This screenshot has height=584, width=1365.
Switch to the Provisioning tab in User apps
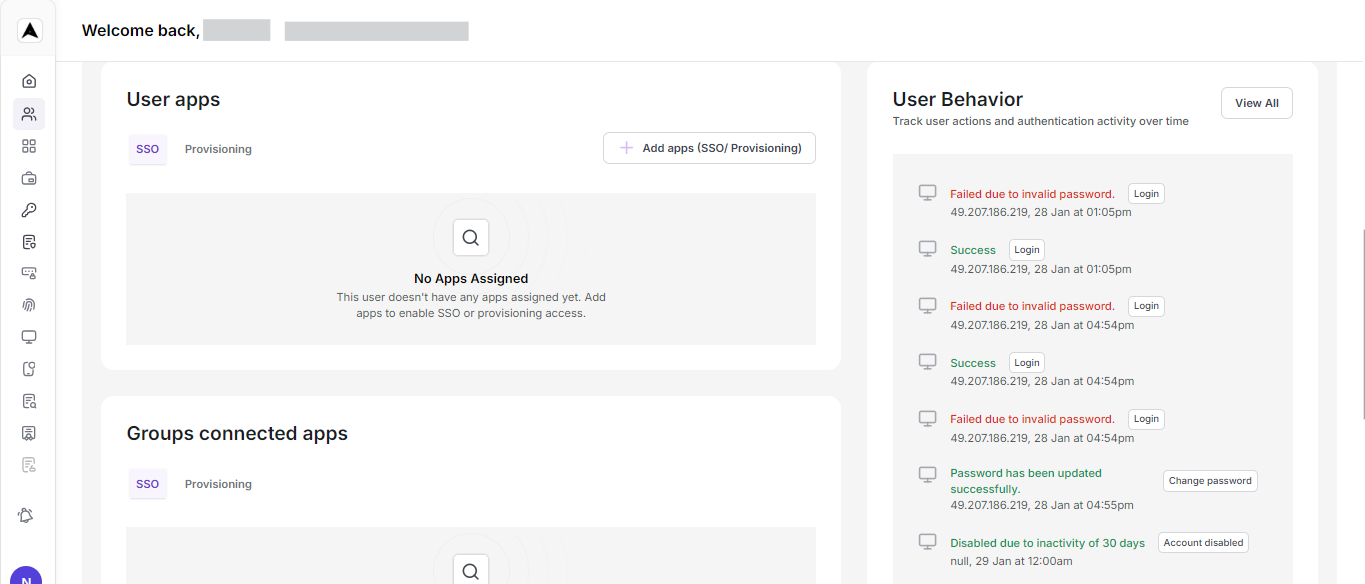[x=218, y=148]
